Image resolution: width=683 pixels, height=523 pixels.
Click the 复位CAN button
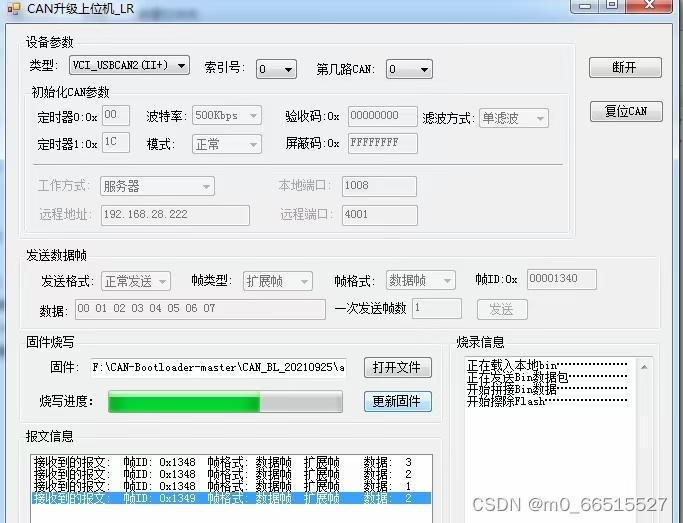(x=626, y=111)
